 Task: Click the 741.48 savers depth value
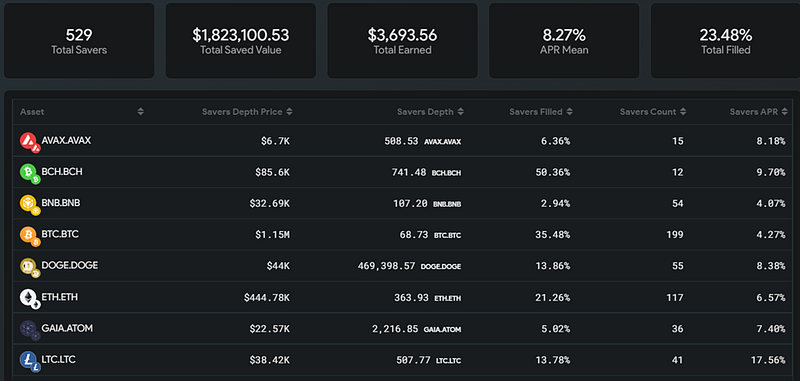409,172
